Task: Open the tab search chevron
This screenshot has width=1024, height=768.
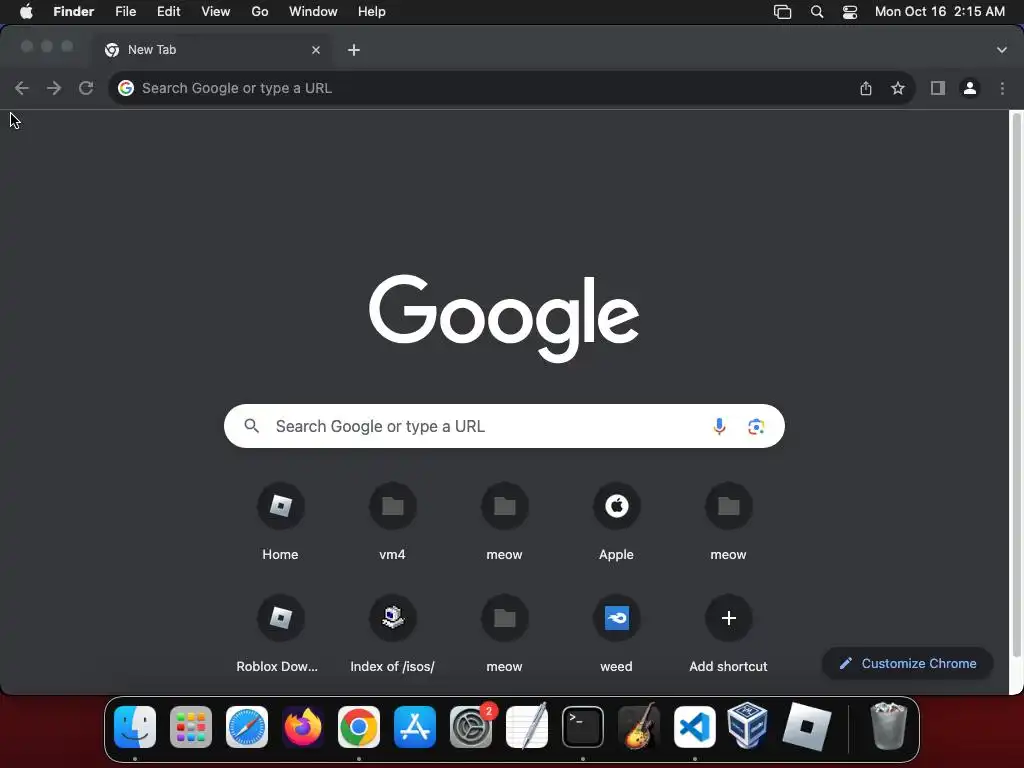Action: pyautogui.click(x=1002, y=50)
